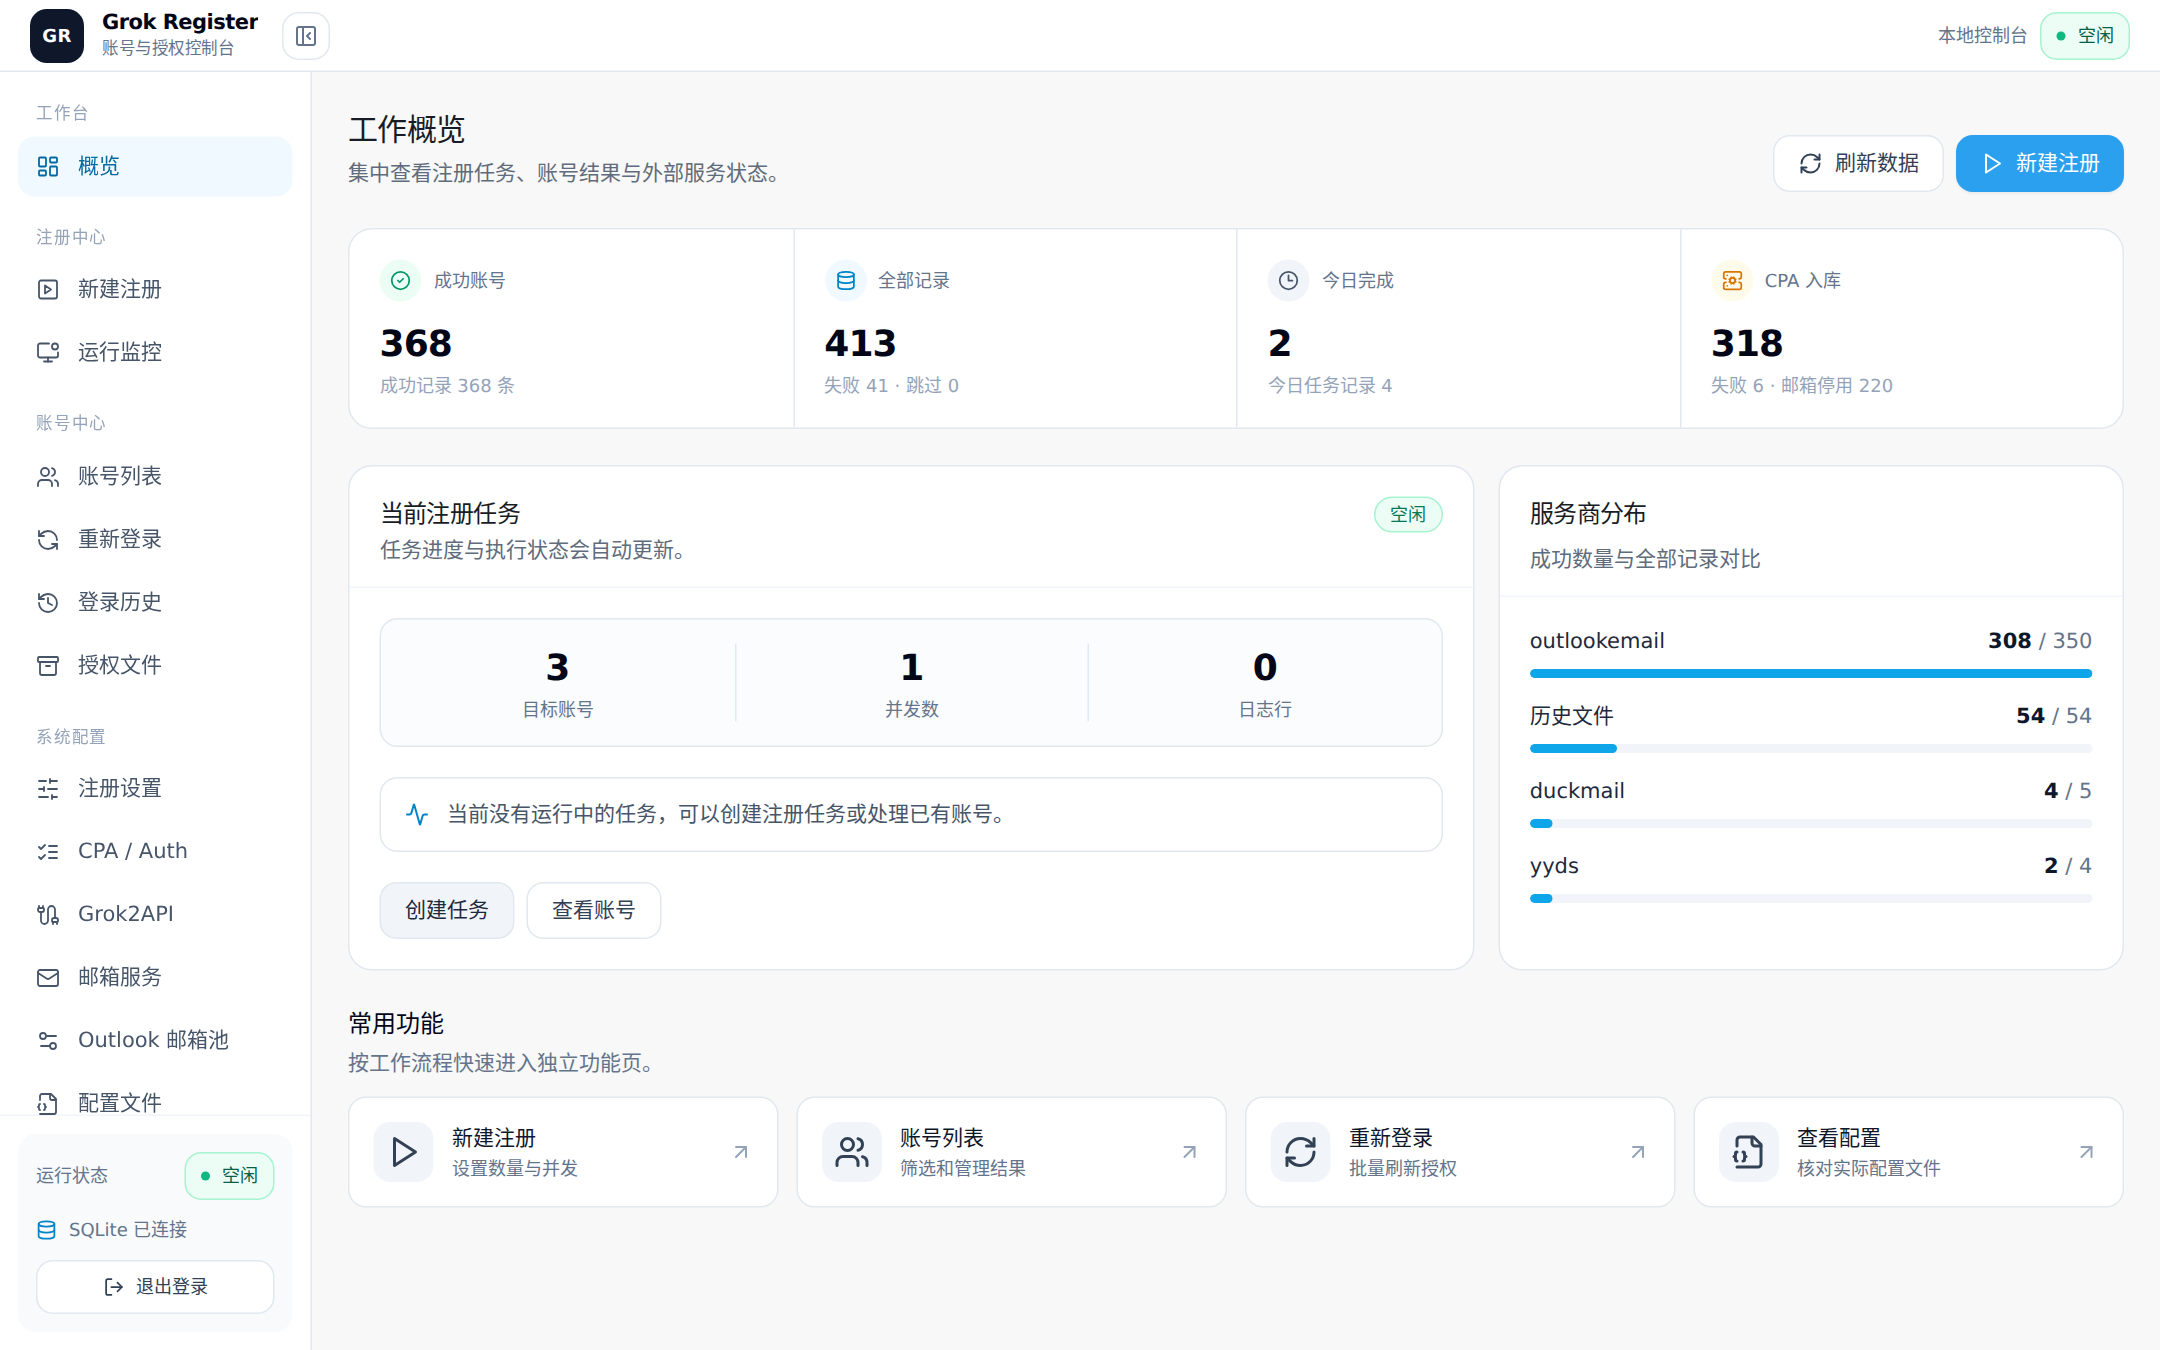Viewport: 2160px width, 1350px height.
Task: Open 授权文件 in the sidebar
Action: (155, 666)
